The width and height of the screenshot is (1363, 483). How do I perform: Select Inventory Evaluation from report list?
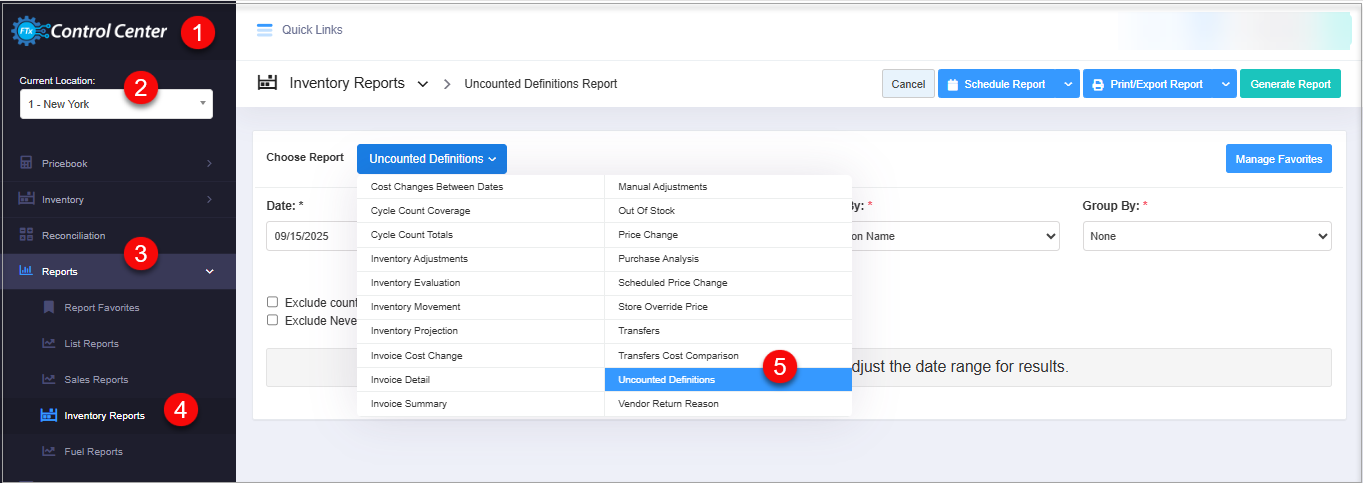click(415, 283)
